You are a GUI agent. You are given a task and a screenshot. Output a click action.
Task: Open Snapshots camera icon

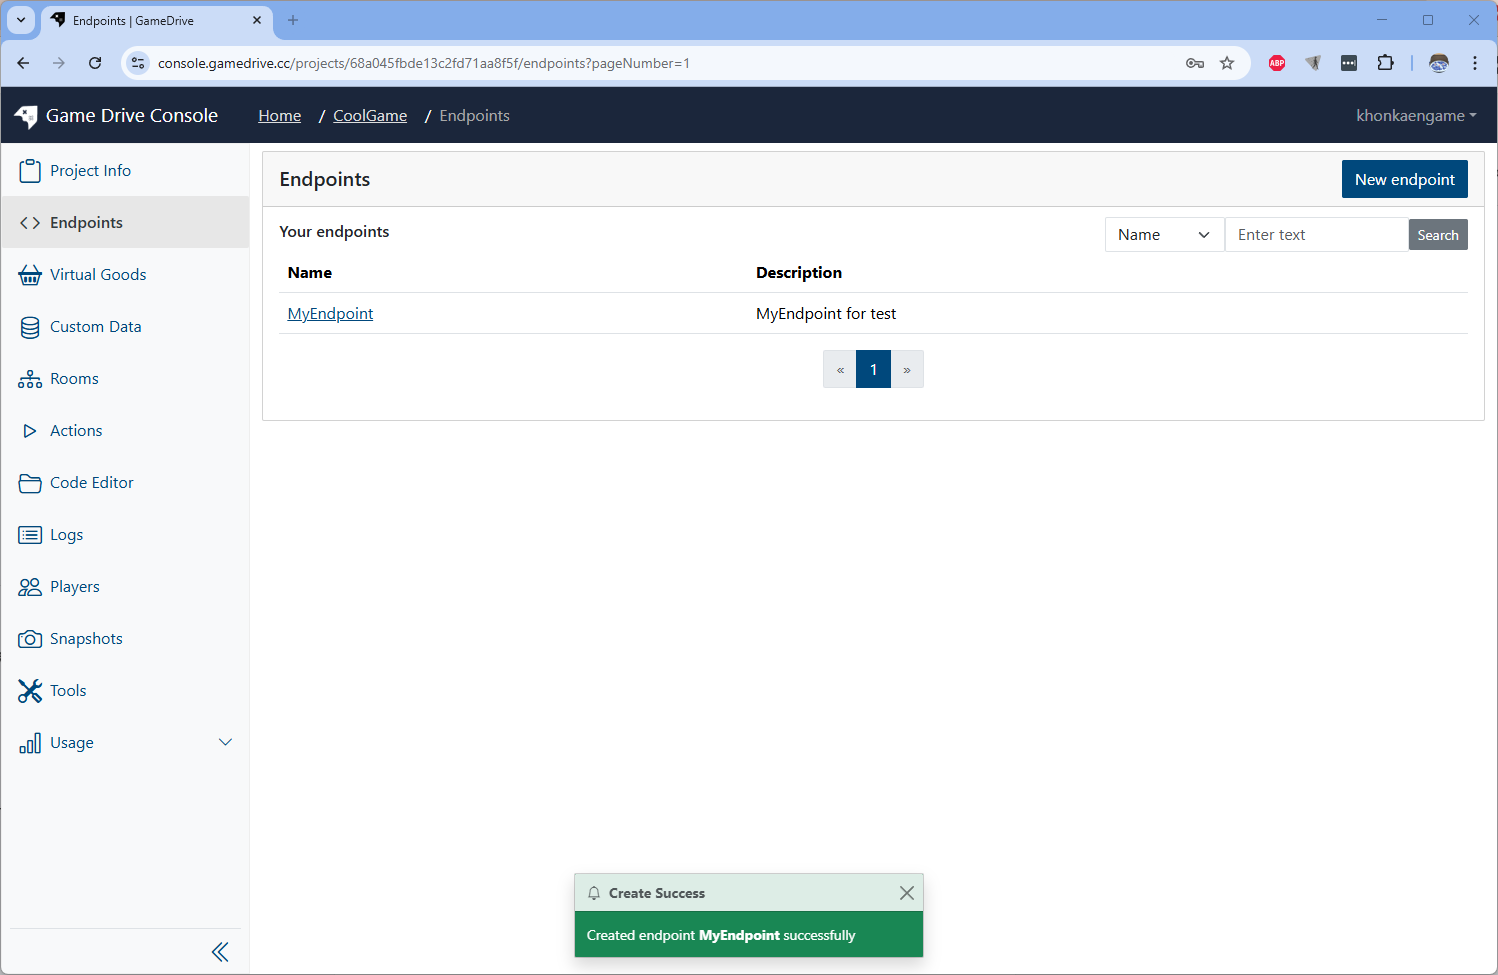tap(30, 638)
